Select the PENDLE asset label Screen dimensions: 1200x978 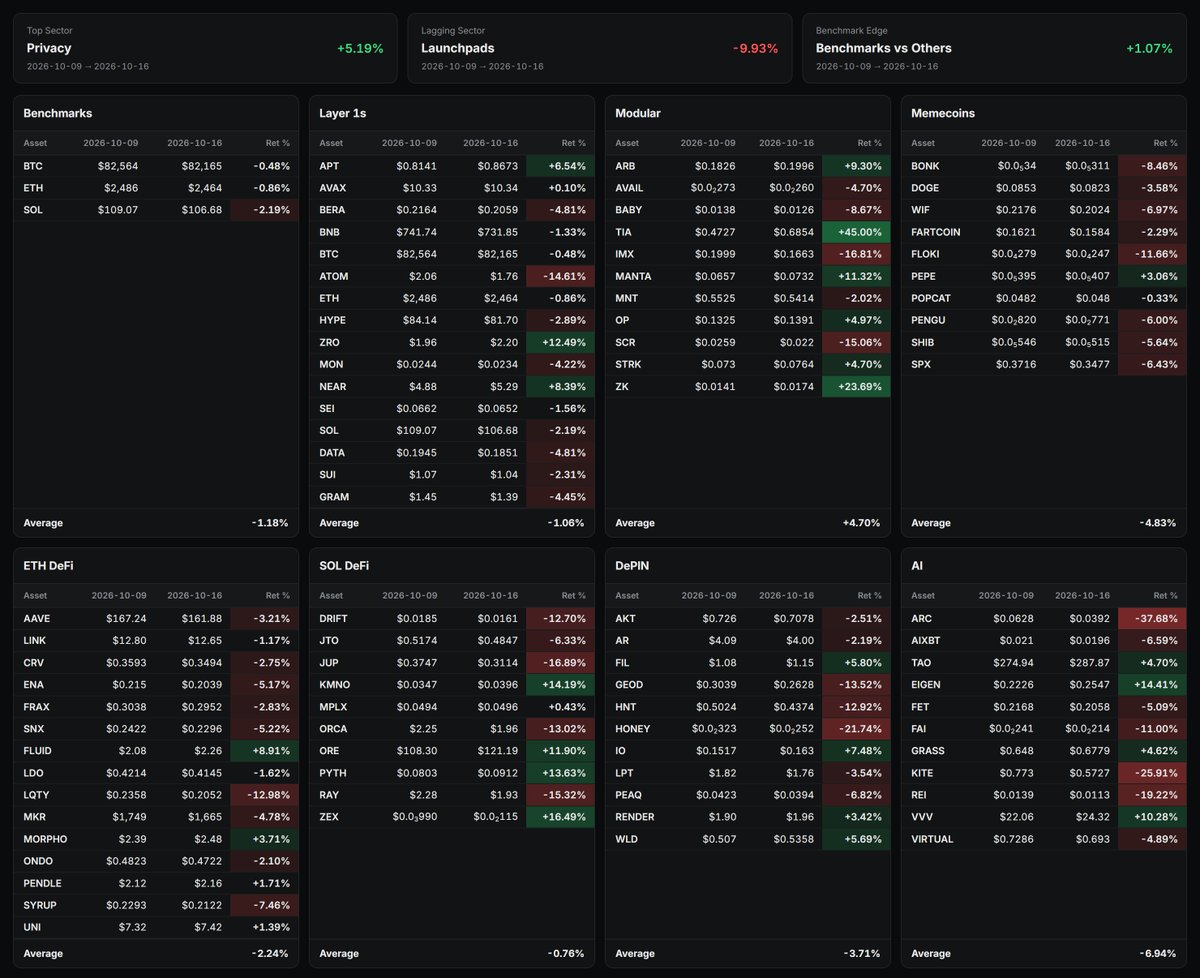click(43, 882)
